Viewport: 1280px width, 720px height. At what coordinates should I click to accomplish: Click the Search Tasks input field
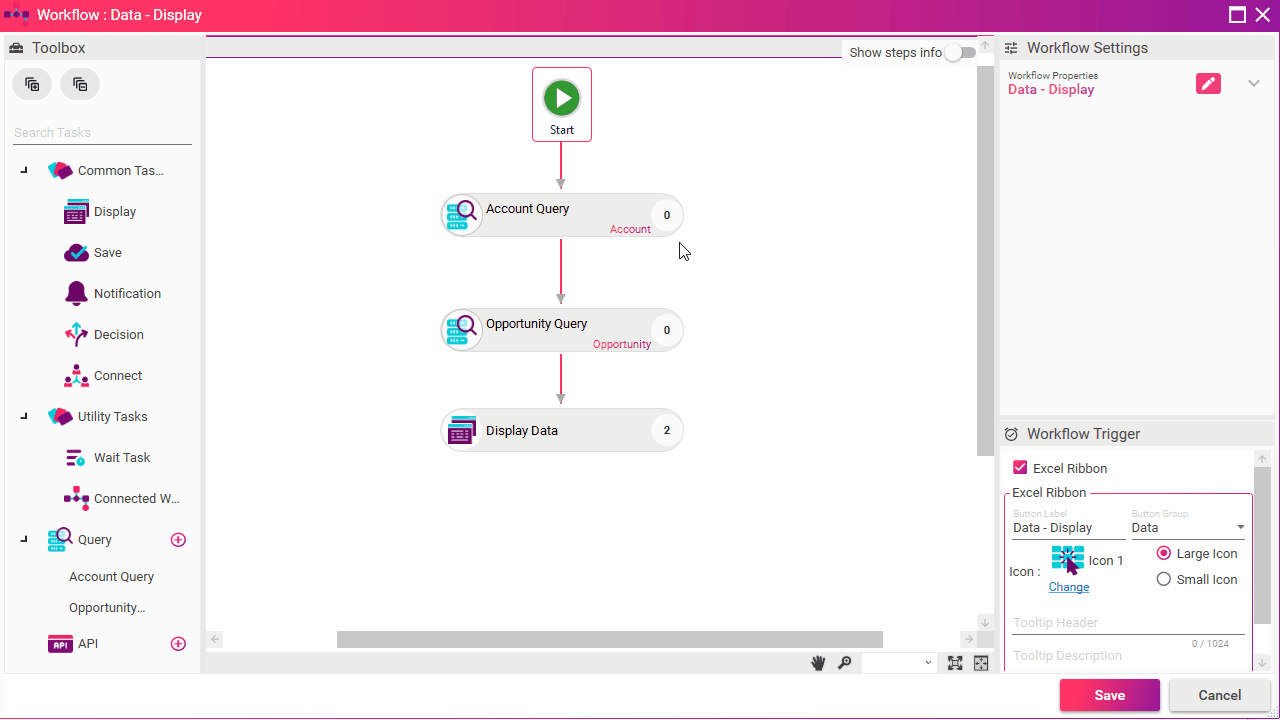point(102,133)
